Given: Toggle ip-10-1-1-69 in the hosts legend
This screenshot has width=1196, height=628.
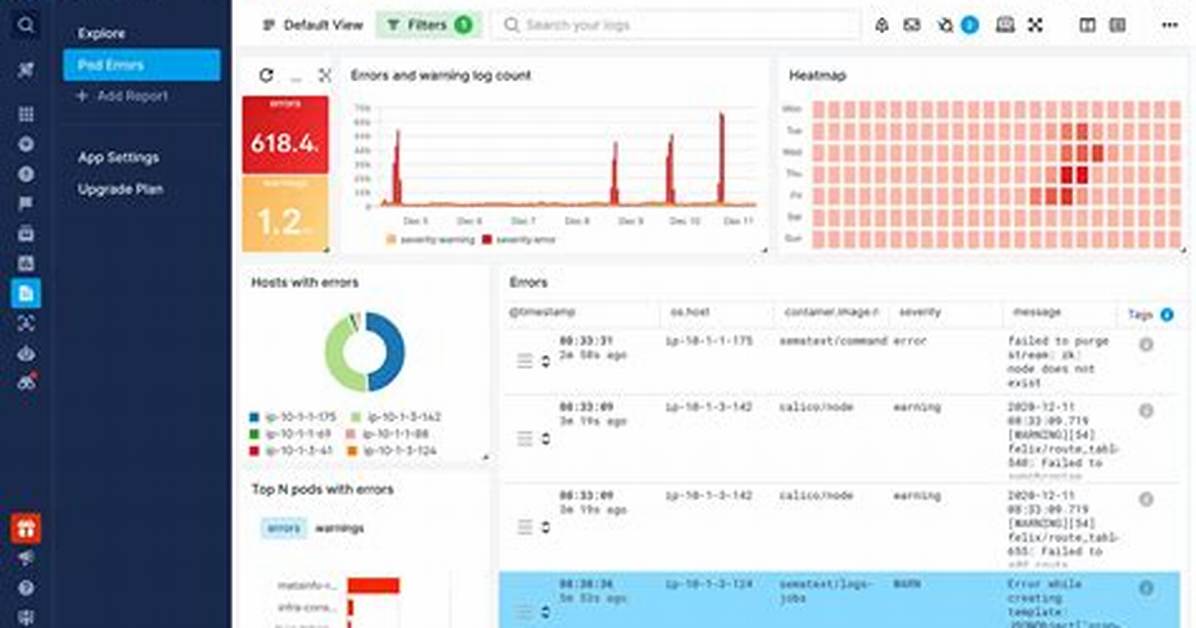Looking at the screenshot, I should [x=291, y=434].
